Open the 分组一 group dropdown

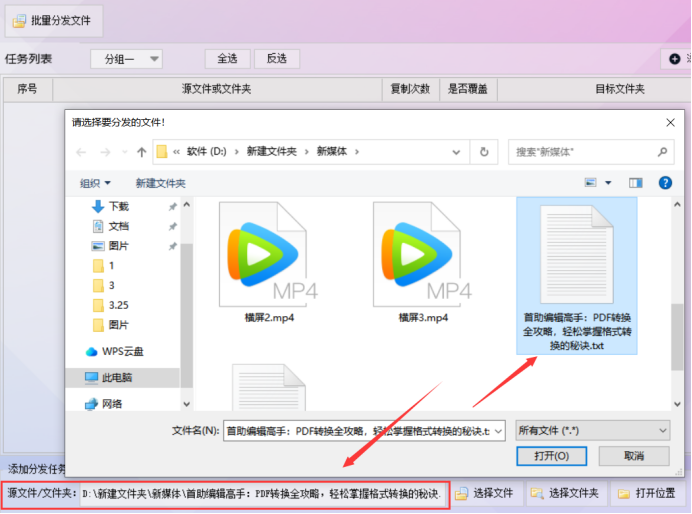point(126,59)
